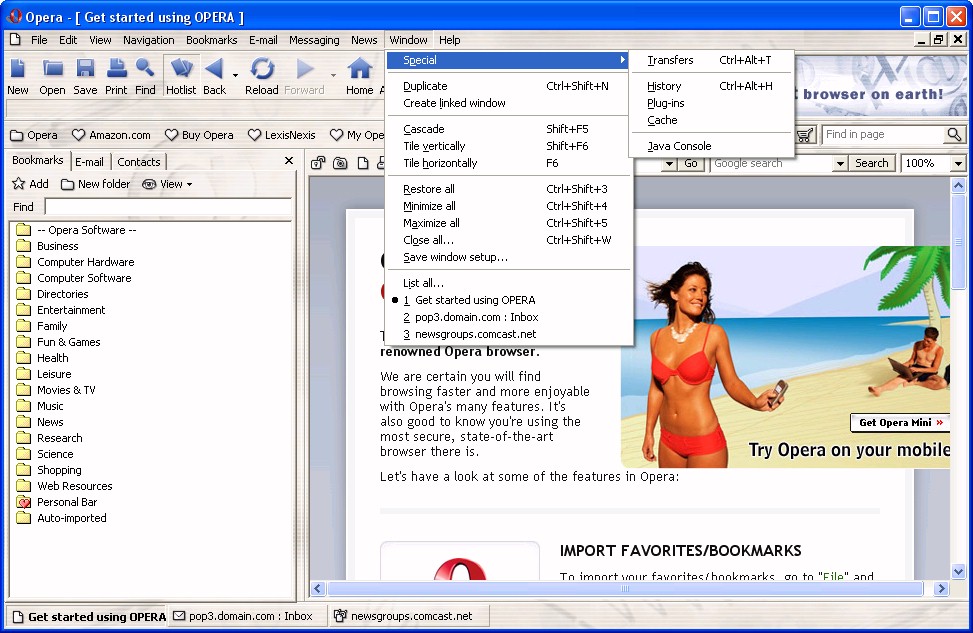Open the Amazon.com personal bar bookmark
973x633 pixels.
(x=111, y=135)
